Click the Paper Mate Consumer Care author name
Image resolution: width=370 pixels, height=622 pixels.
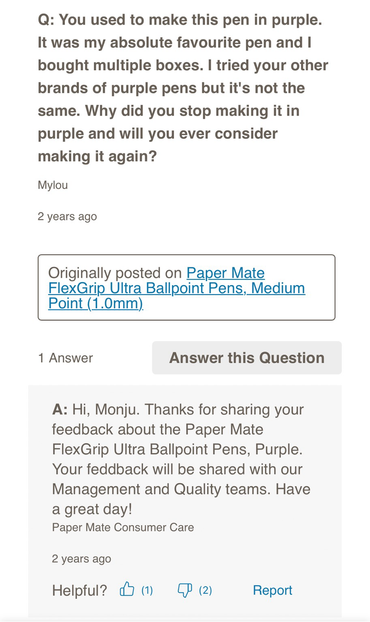pos(123,528)
